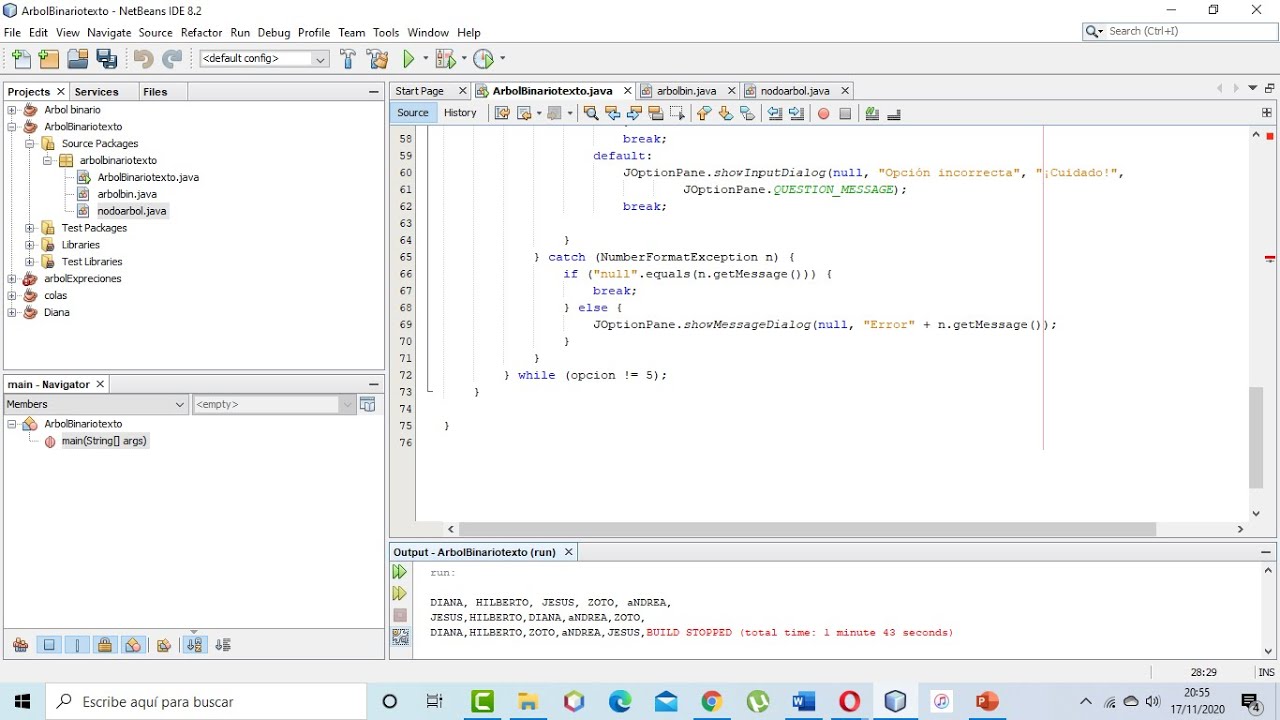Switch to the Start Page tab

[x=420, y=91]
